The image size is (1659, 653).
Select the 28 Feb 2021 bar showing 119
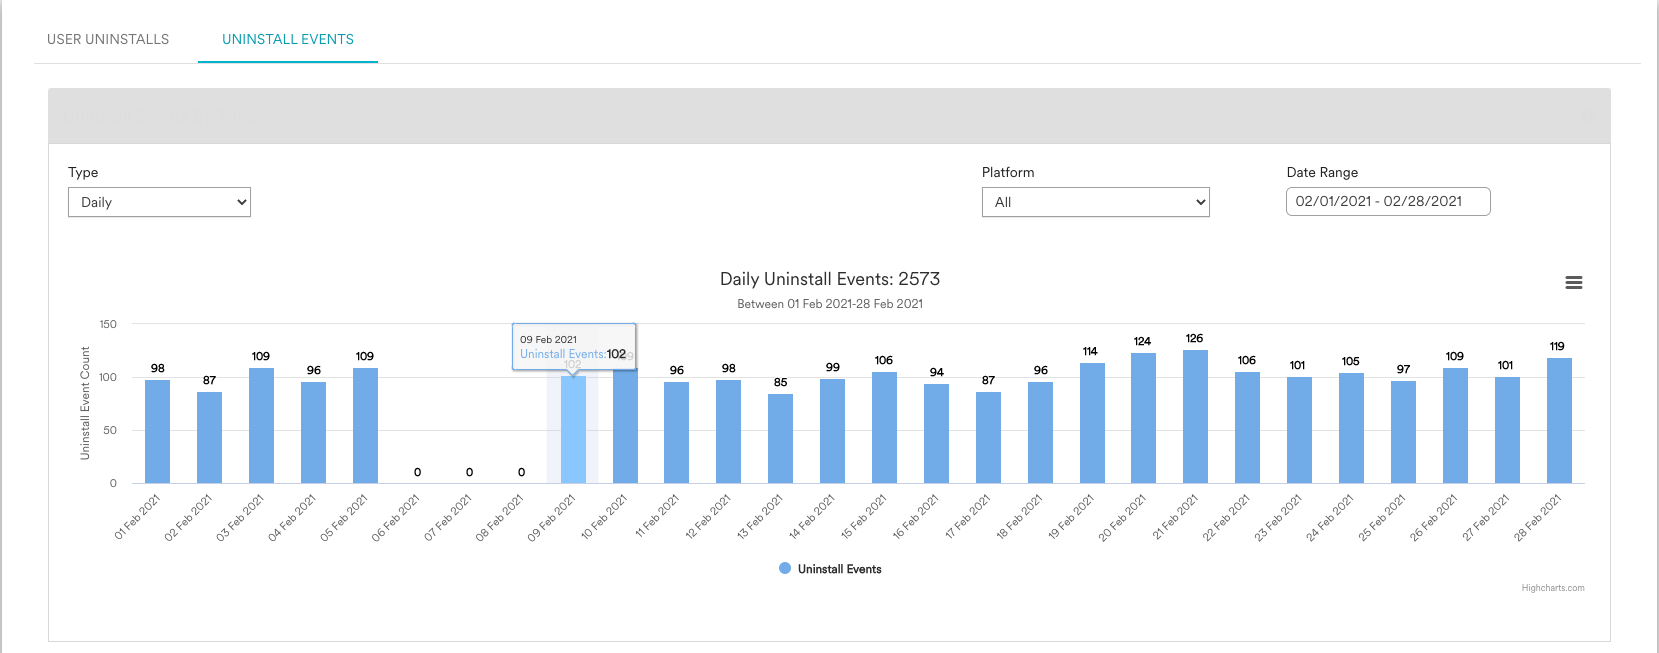coord(1559,421)
